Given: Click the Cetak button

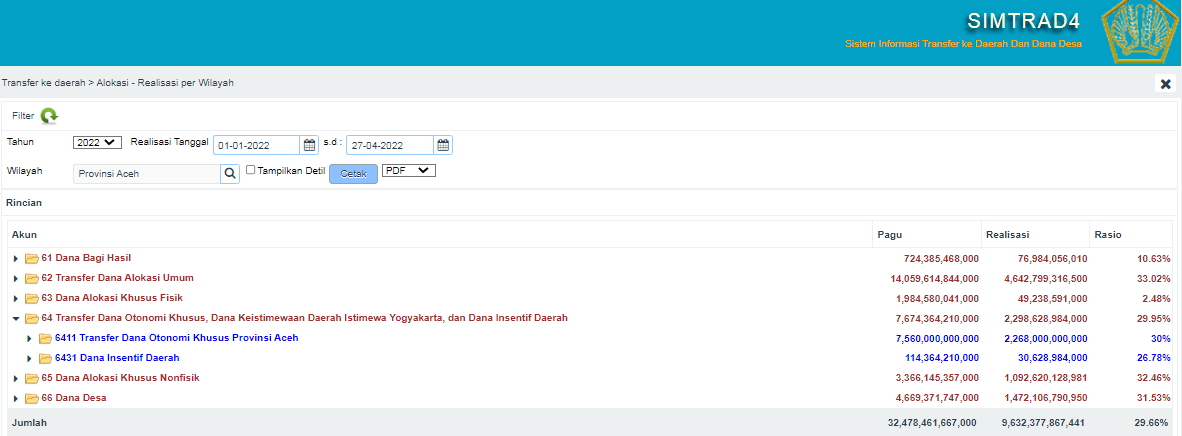Looking at the screenshot, I should (x=353, y=174).
